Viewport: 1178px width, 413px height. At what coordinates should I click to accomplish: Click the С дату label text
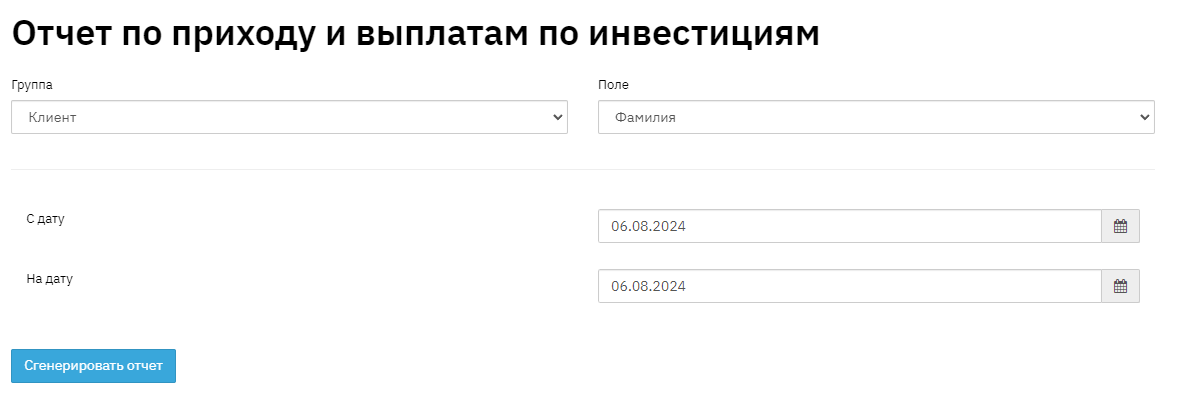click(x=46, y=218)
